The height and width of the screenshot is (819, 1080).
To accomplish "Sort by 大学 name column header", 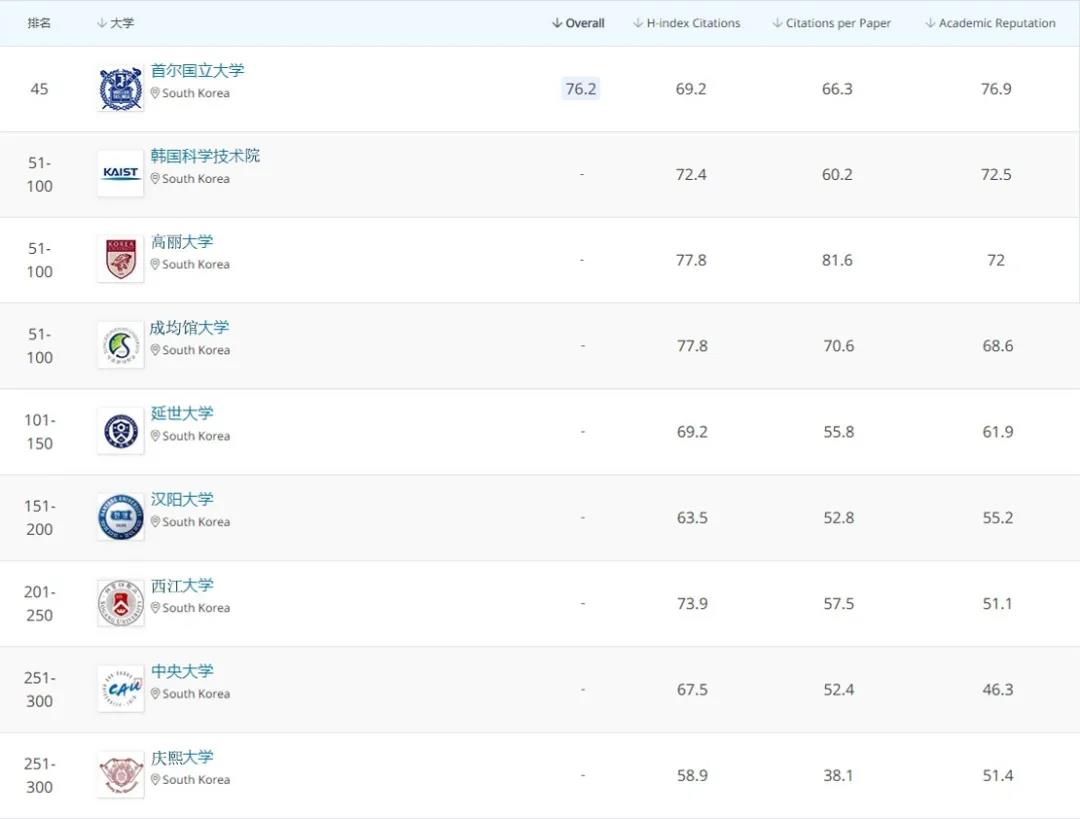I will pyautogui.click(x=116, y=23).
